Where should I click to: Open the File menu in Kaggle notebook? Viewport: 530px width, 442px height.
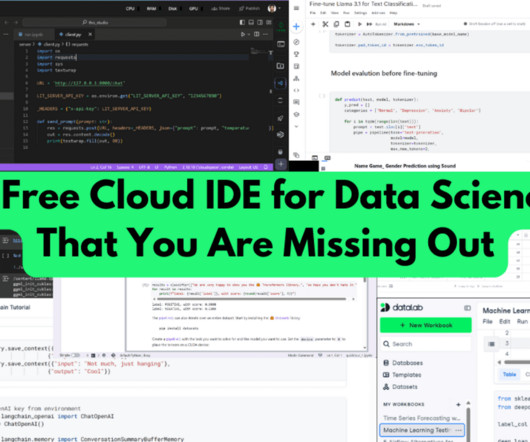pos(313,13)
